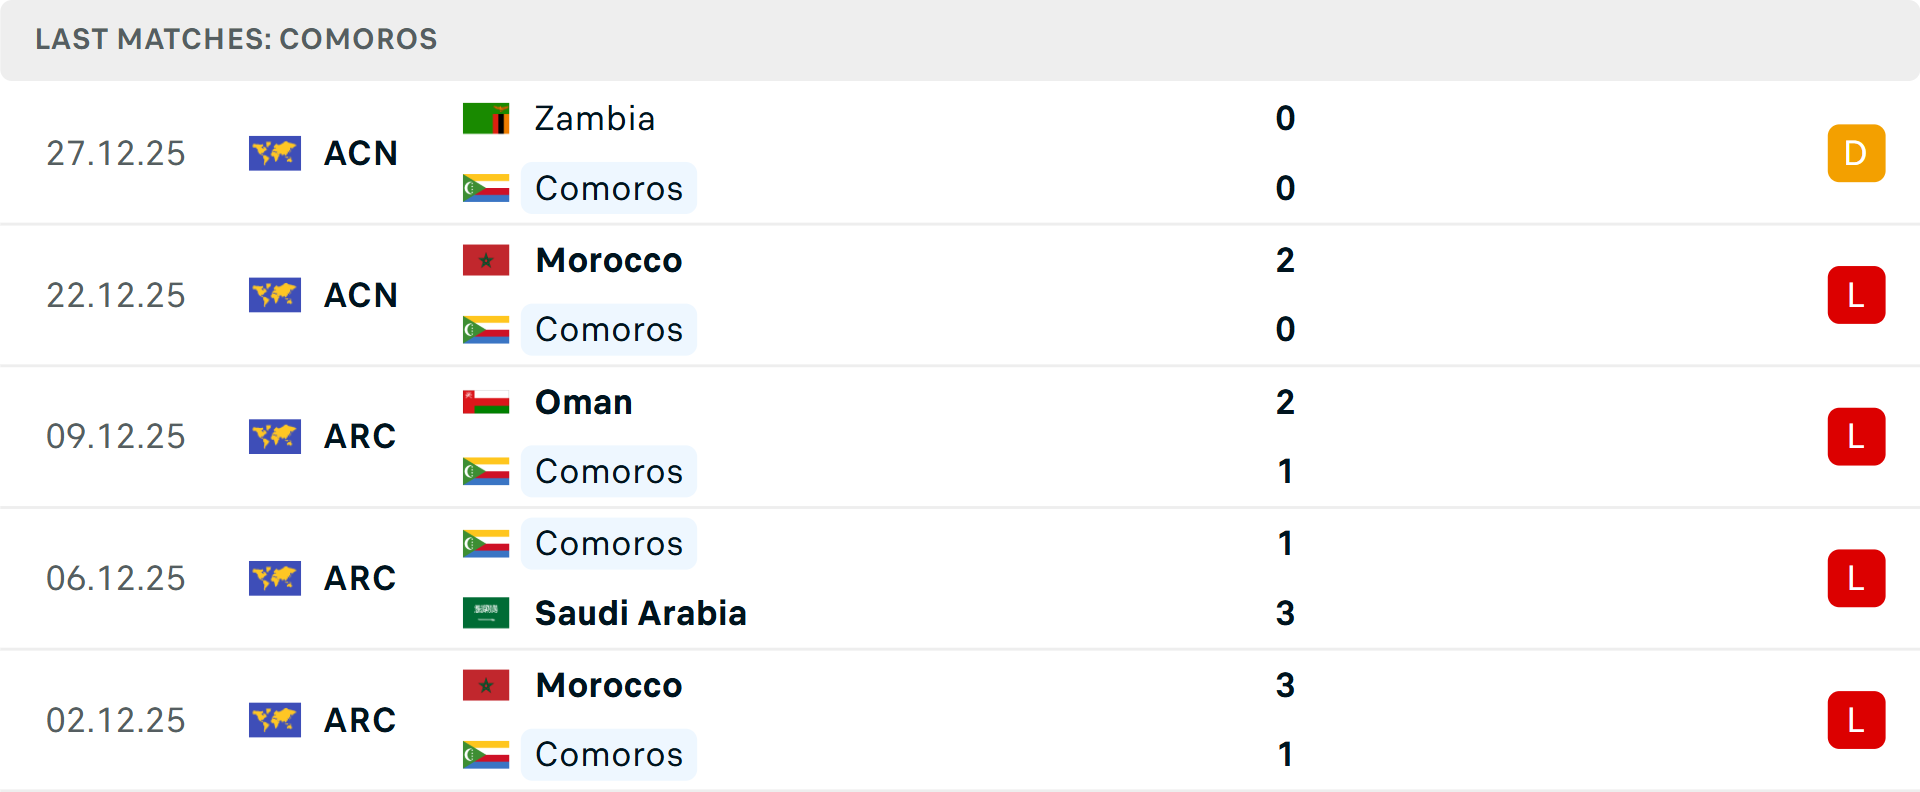Click the Oman flag icon
Screen dimensions: 1920x792
pyautogui.click(x=486, y=402)
